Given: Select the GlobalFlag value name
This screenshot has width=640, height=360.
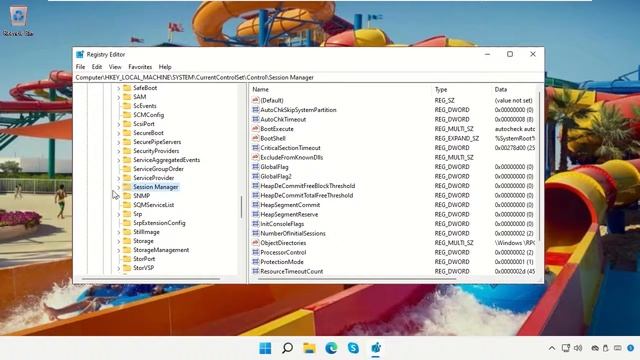Looking at the screenshot, I should 274,167.
